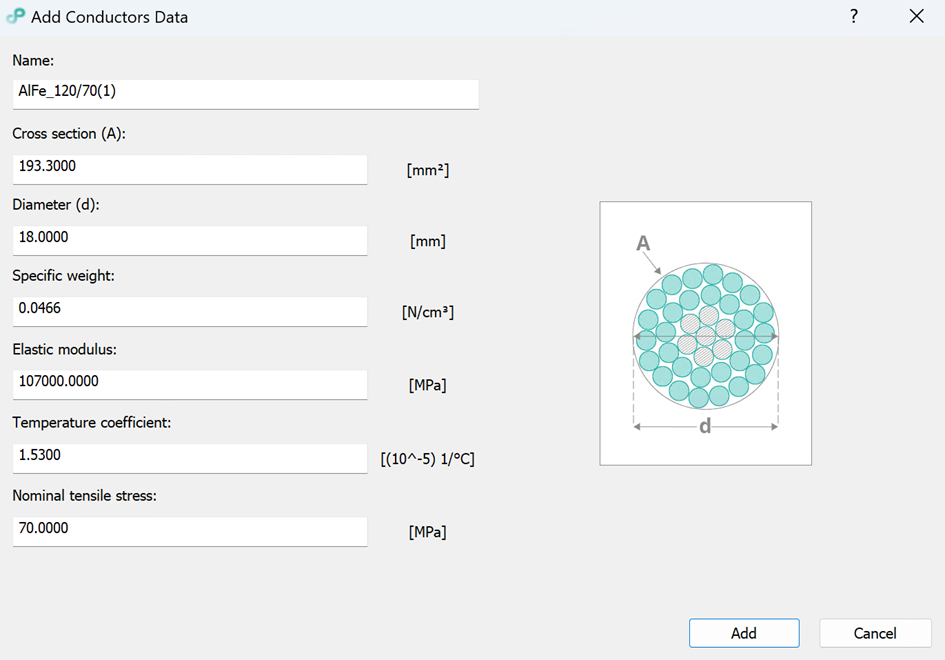Select the Diameter (d) input field
Viewport: 945px width, 660px height.
click(x=190, y=238)
